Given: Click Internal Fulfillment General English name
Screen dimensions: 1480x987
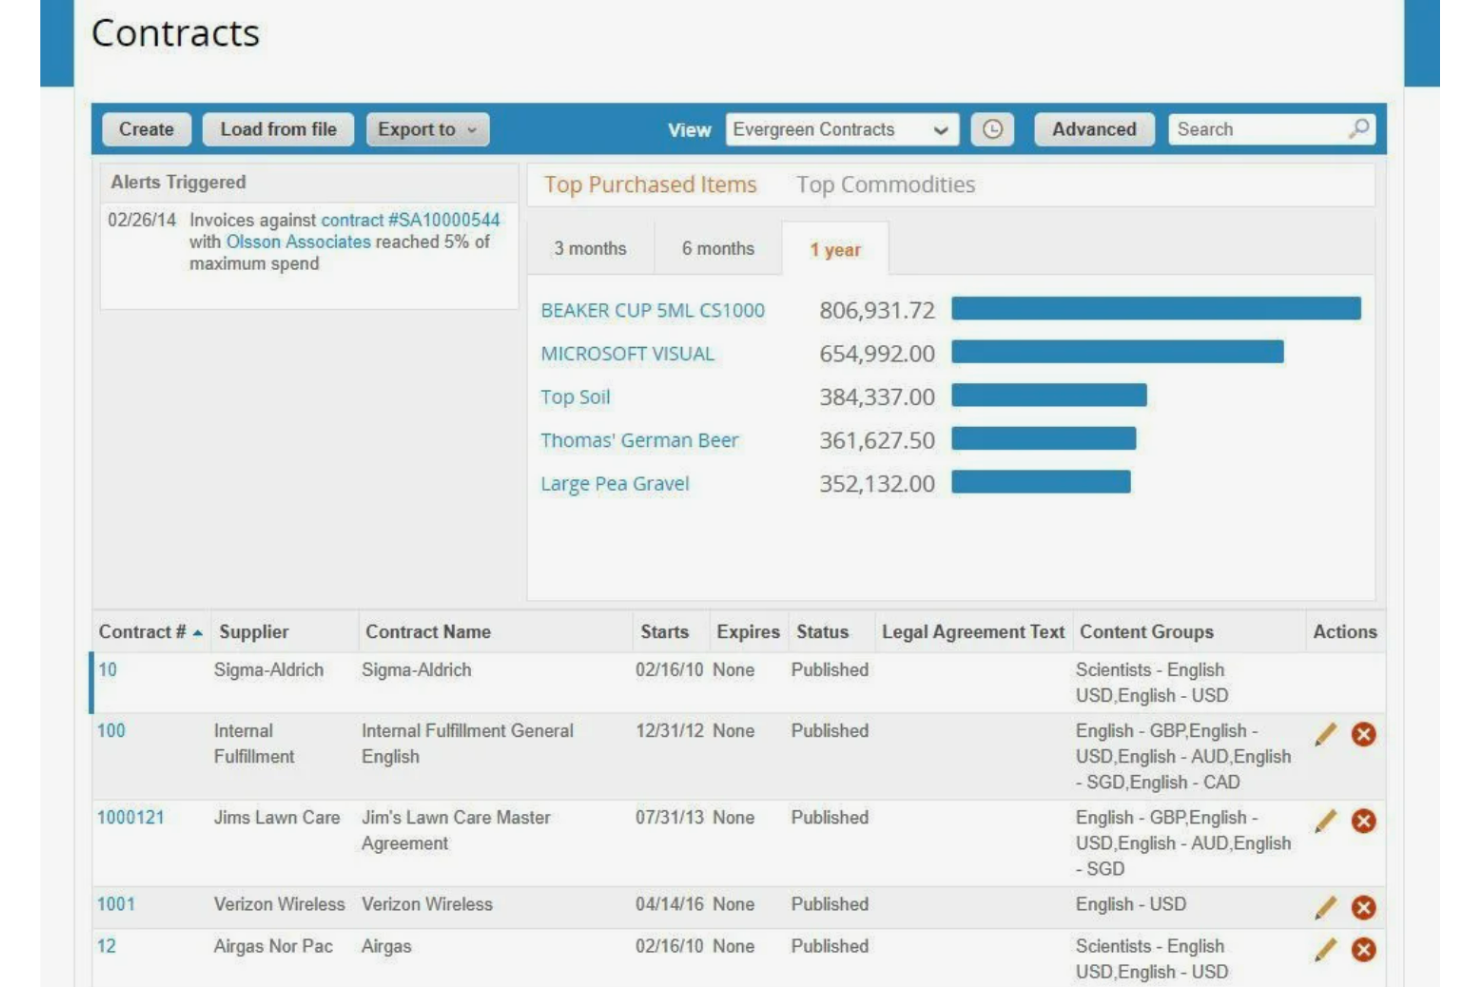Looking at the screenshot, I should click(467, 744).
